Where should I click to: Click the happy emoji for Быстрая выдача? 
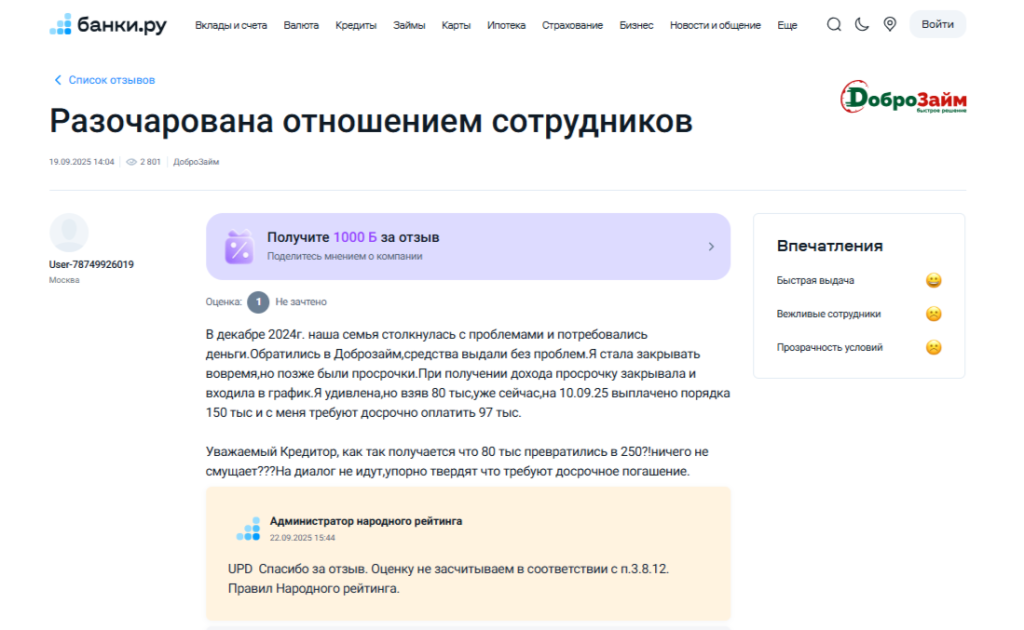933,280
